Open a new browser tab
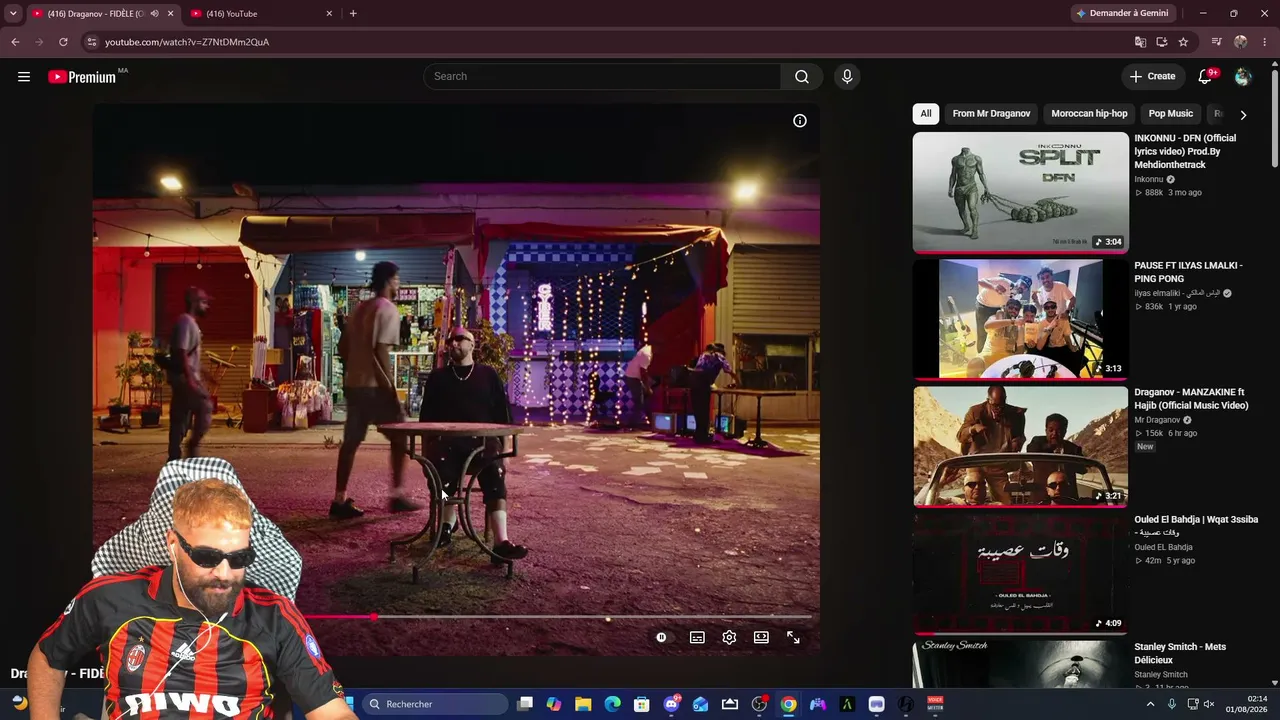1280x720 pixels. [x=353, y=14]
